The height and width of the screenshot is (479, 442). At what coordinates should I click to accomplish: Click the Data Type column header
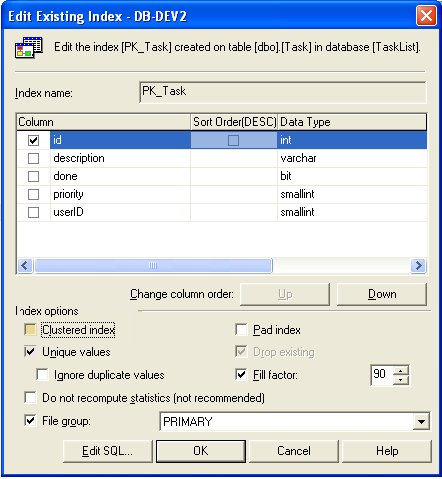(352, 122)
